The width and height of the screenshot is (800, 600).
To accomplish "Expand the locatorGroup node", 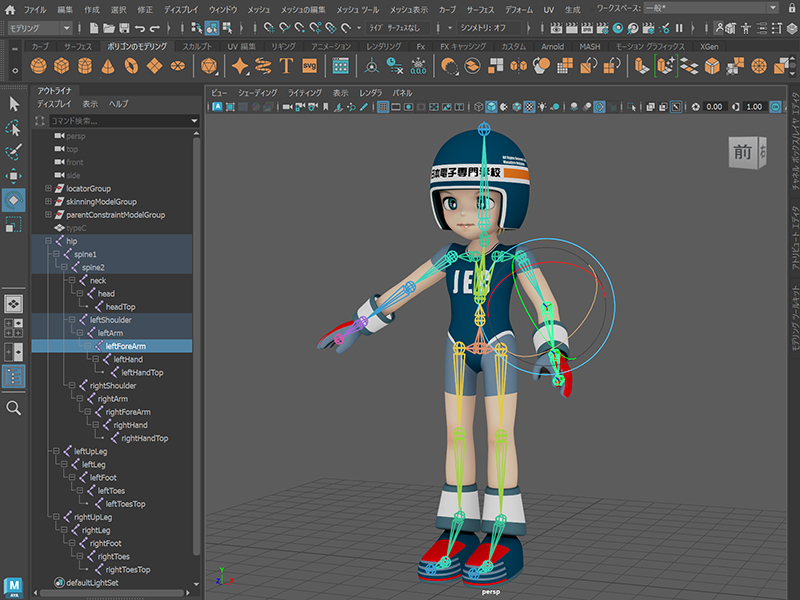I will click(48, 188).
